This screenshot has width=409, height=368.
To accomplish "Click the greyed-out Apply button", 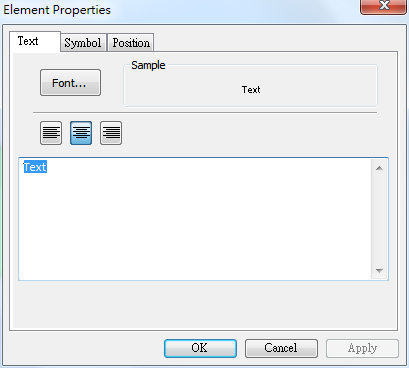I will [x=362, y=348].
